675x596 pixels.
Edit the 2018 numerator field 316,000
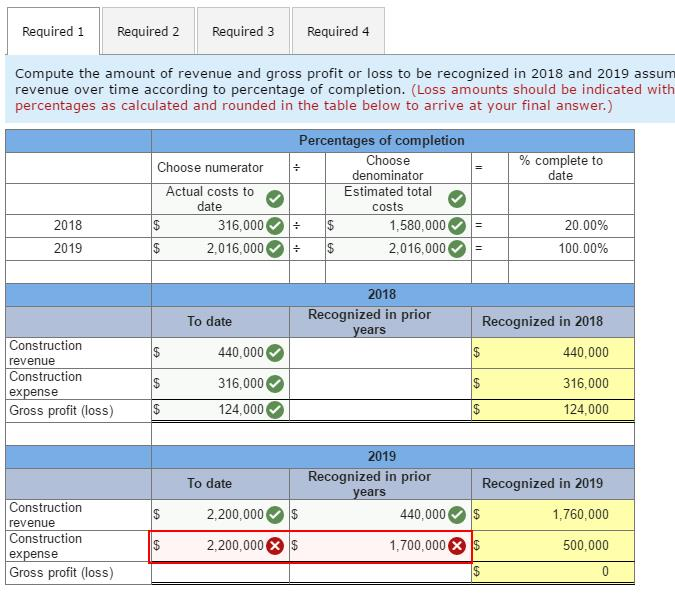tap(220, 226)
